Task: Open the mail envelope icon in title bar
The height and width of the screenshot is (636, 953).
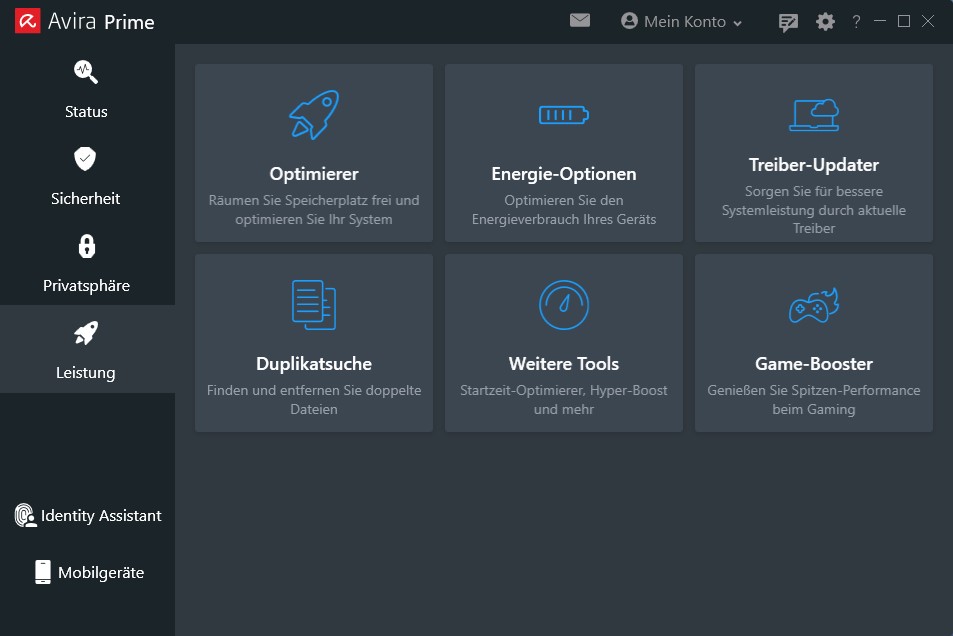Action: (x=580, y=21)
